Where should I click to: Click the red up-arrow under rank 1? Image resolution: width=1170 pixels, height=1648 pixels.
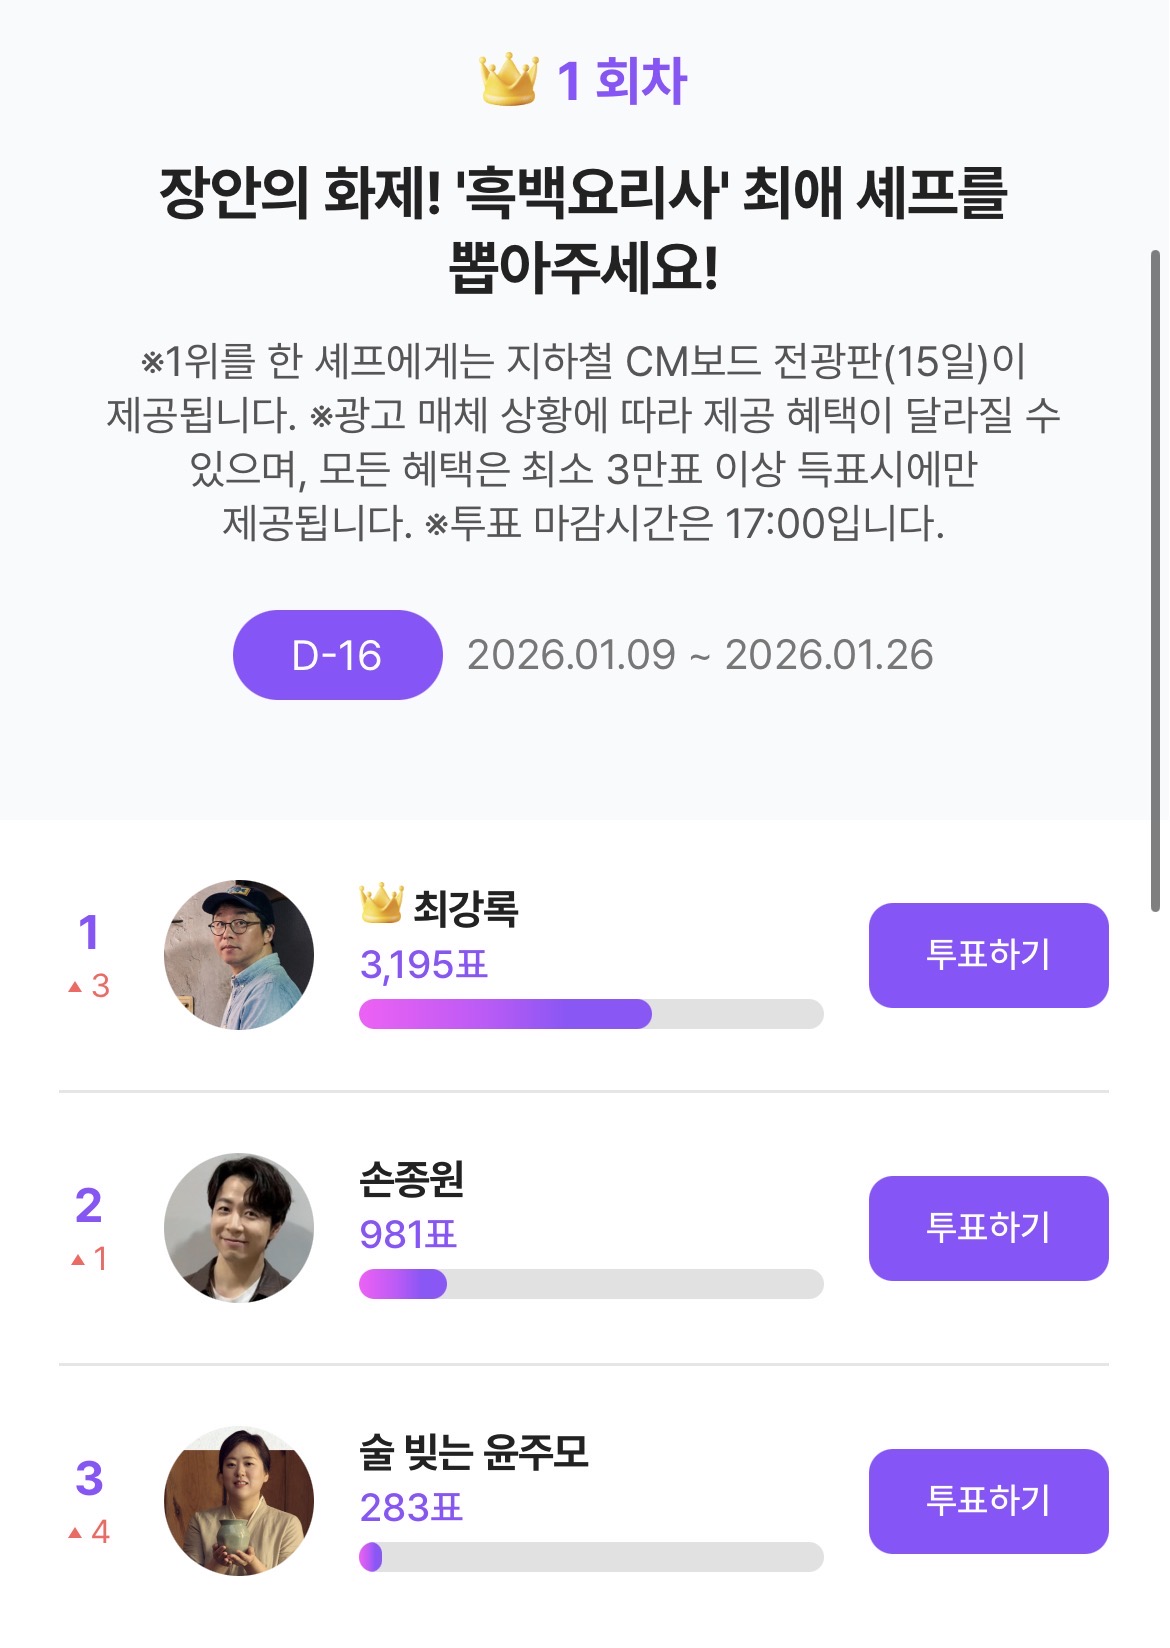pos(75,987)
